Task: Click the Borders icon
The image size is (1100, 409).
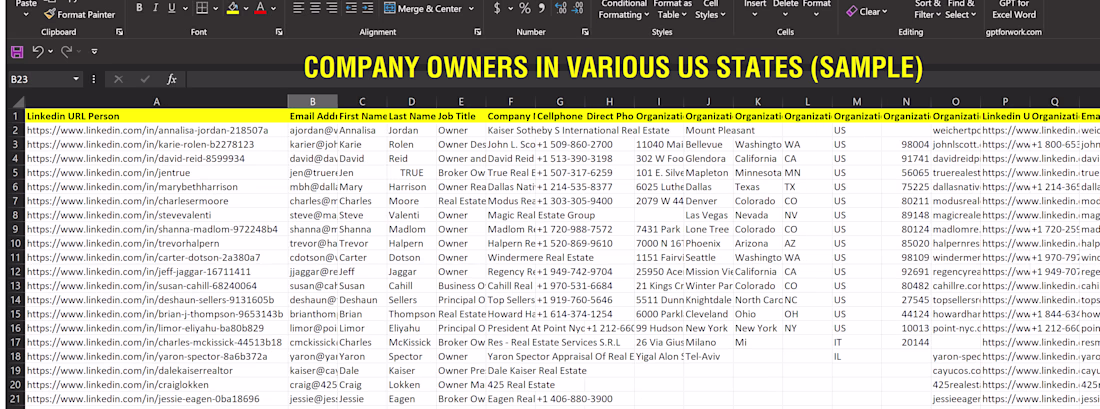Action: [201, 8]
